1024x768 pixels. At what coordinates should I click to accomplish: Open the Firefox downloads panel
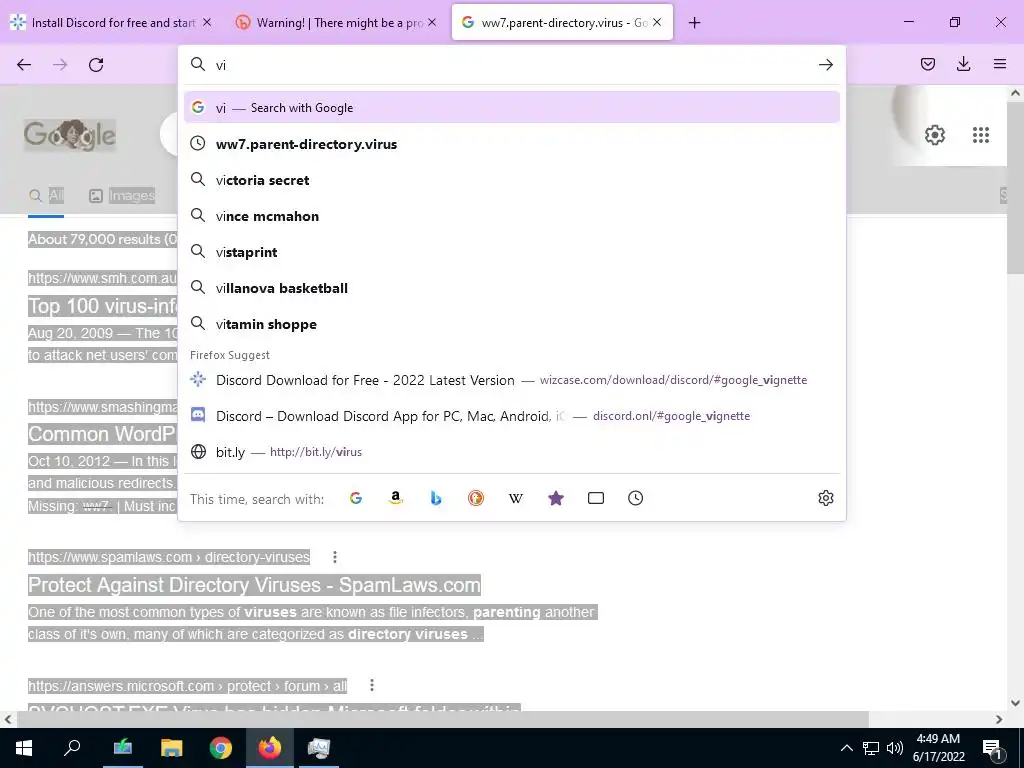pos(963,64)
